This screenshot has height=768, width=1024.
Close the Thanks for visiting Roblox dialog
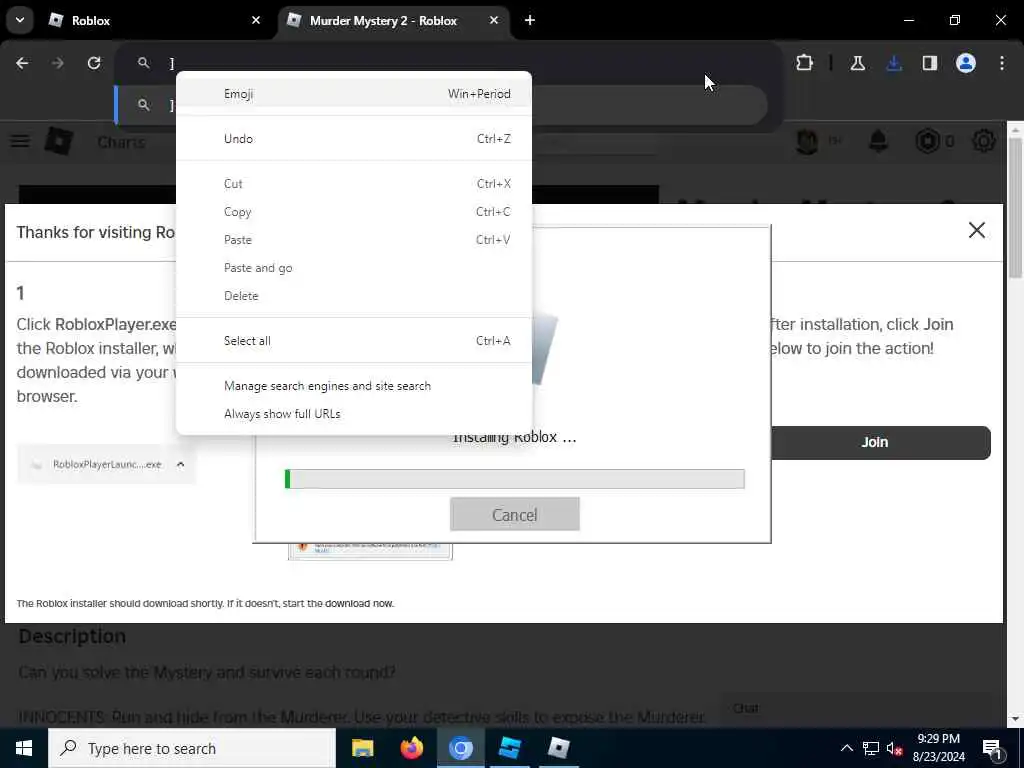click(x=976, y=230)
